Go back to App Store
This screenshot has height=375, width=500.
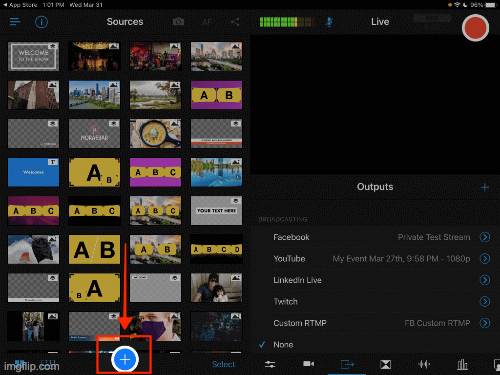(20, 5)
